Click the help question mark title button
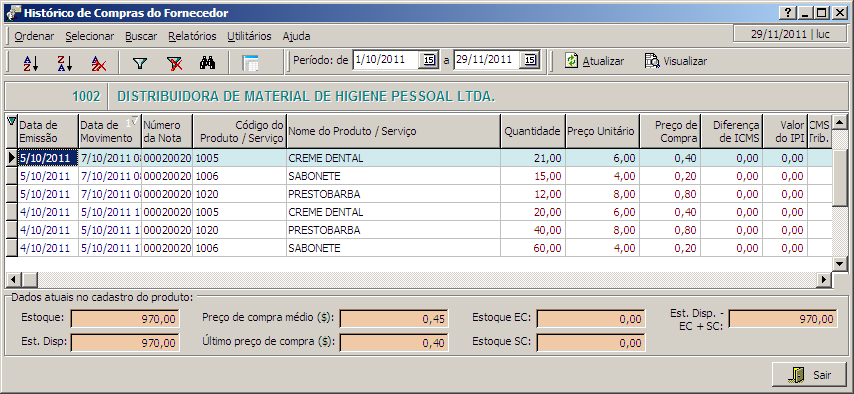 (788, 13)
